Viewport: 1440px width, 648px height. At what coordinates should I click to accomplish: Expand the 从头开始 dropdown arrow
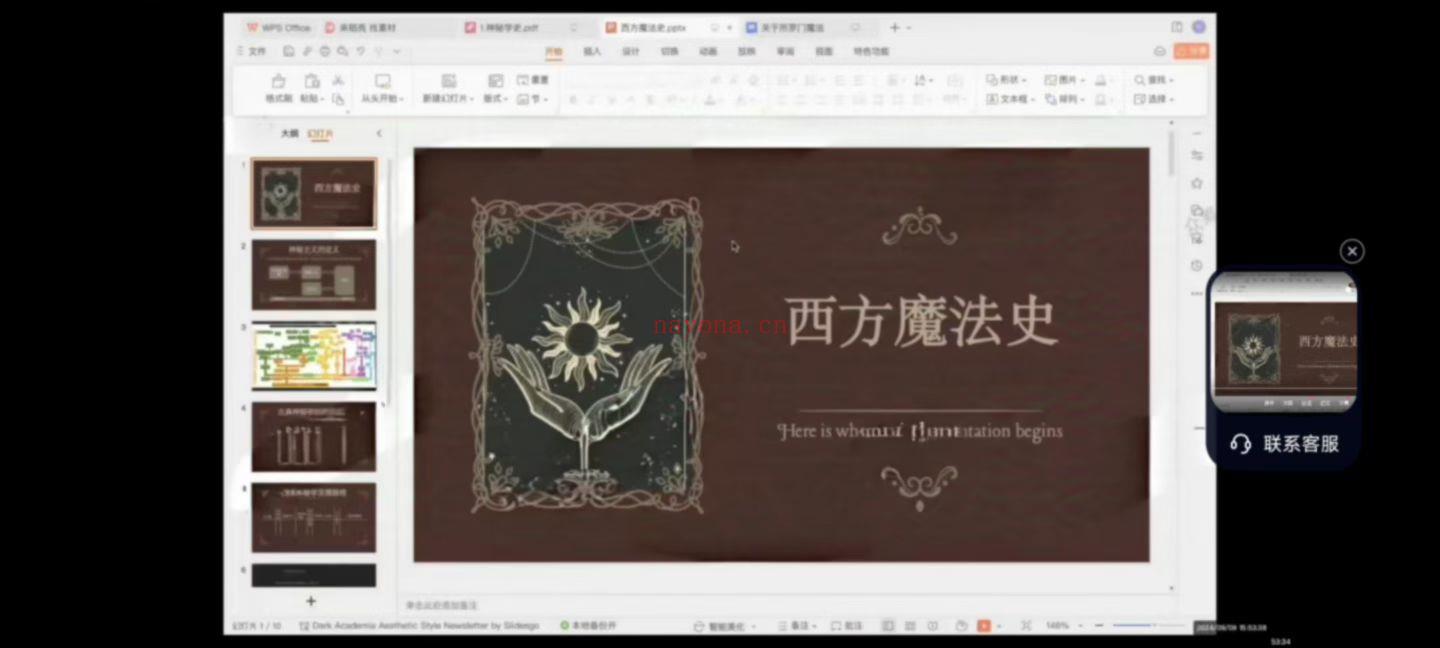(401, 100)
